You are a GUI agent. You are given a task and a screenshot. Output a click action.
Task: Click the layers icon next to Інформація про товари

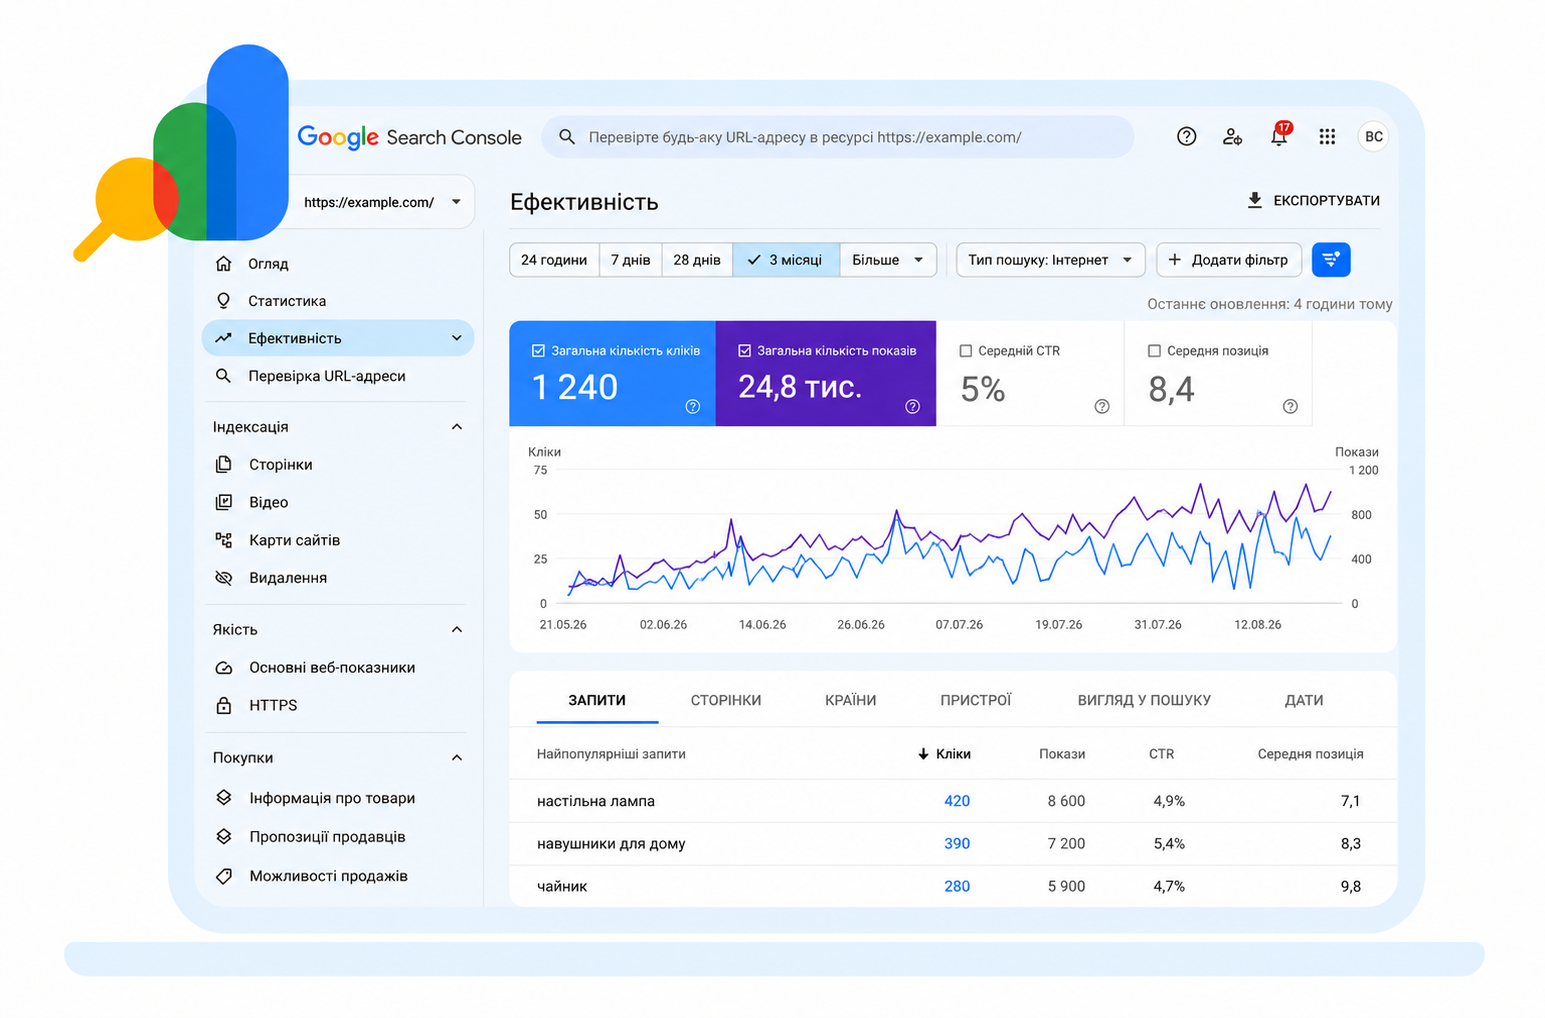(224, 798)
